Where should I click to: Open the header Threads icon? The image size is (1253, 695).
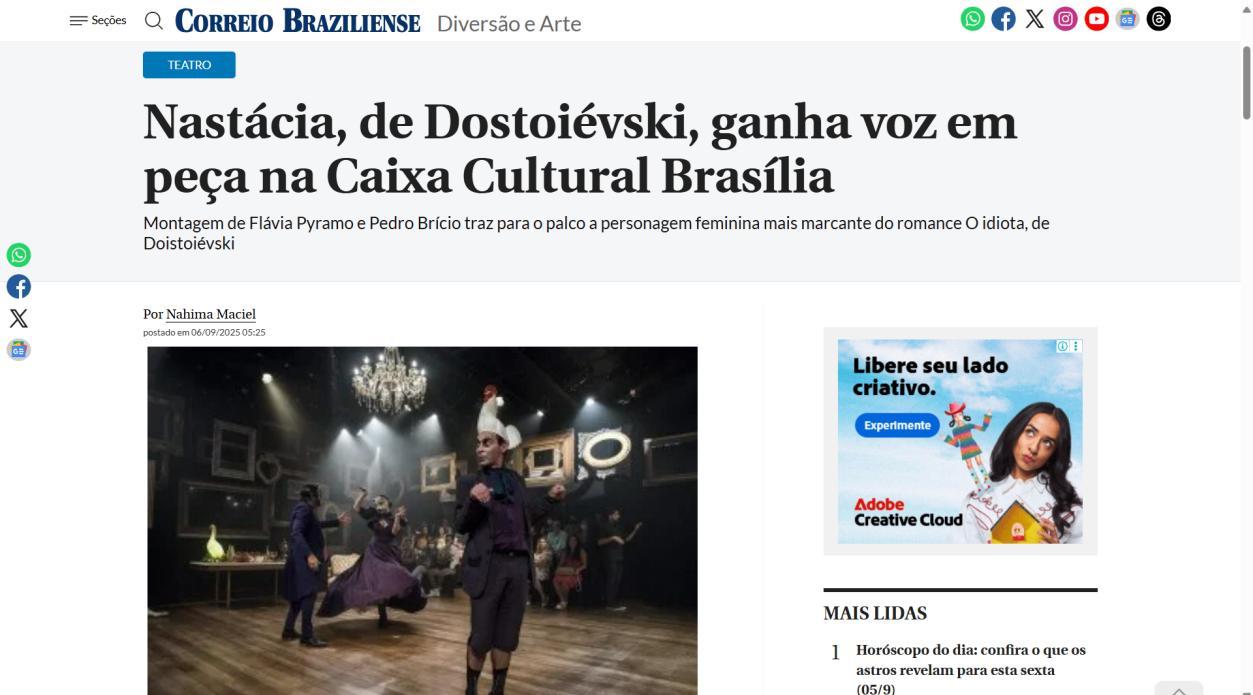coord(1158,19)
